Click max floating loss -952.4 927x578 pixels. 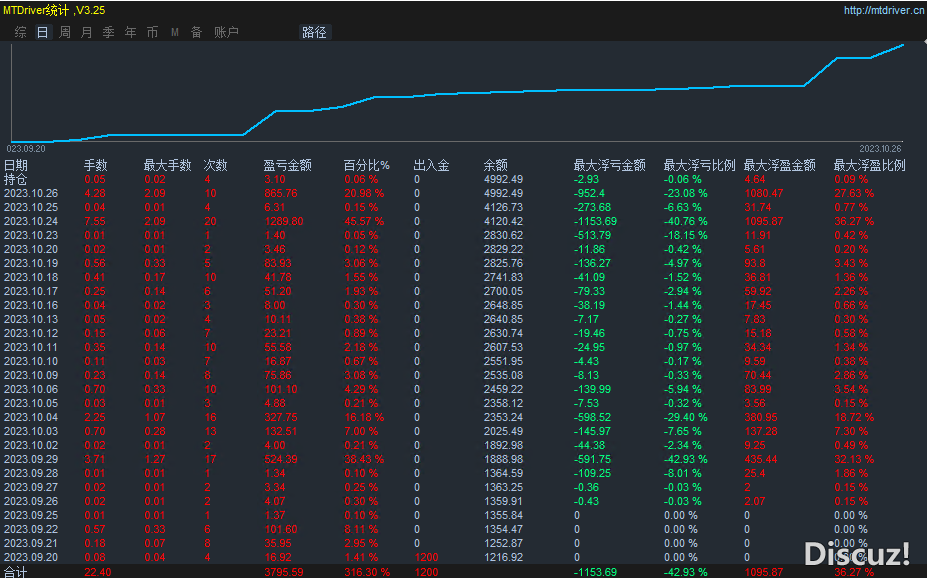pyautogui.click(x=589, y=193)
